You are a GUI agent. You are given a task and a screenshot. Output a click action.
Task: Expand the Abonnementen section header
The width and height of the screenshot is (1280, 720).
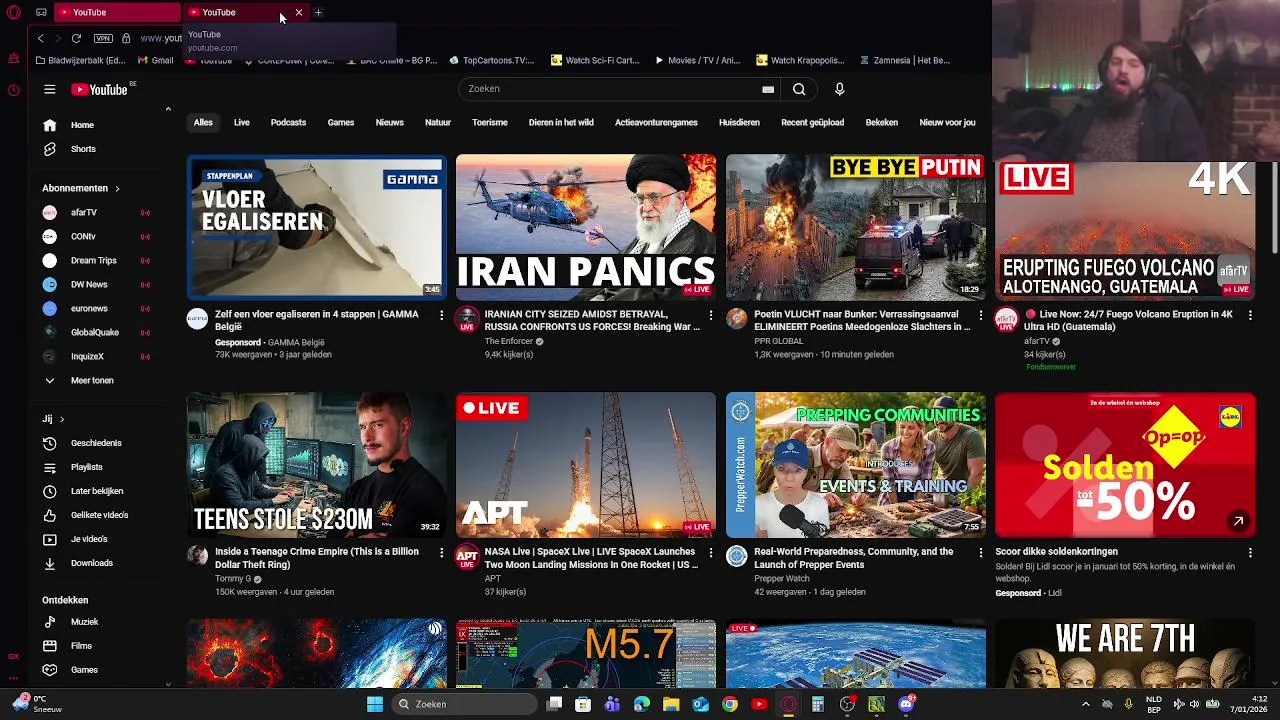coord(81,188)
